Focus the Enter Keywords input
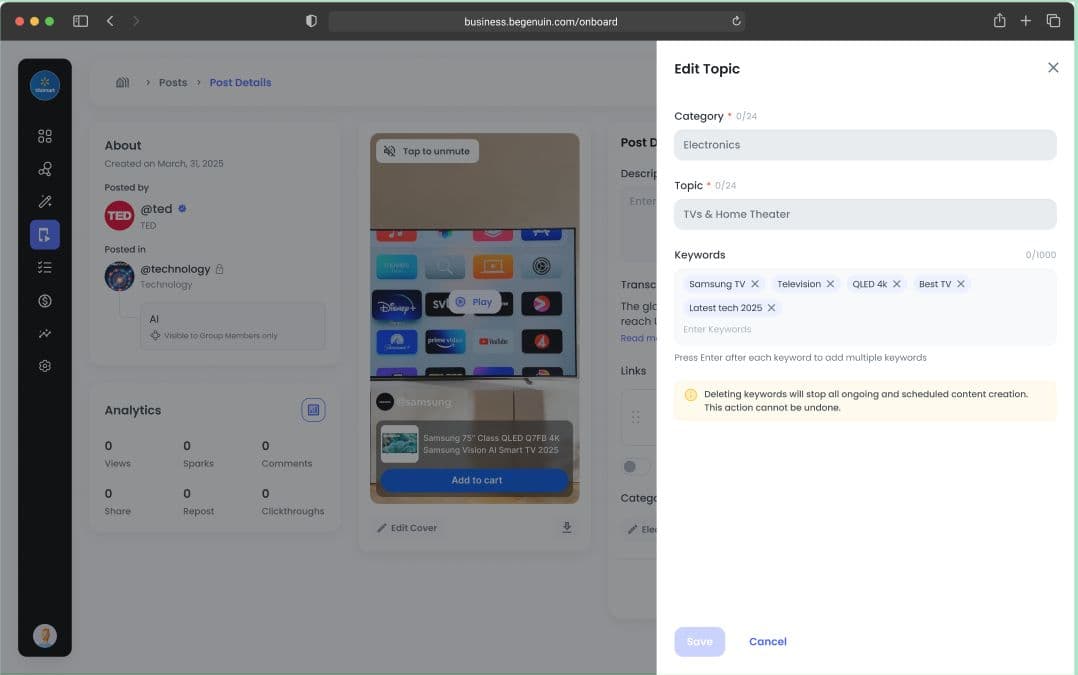1078x675 pixels. tap(865, 329)
